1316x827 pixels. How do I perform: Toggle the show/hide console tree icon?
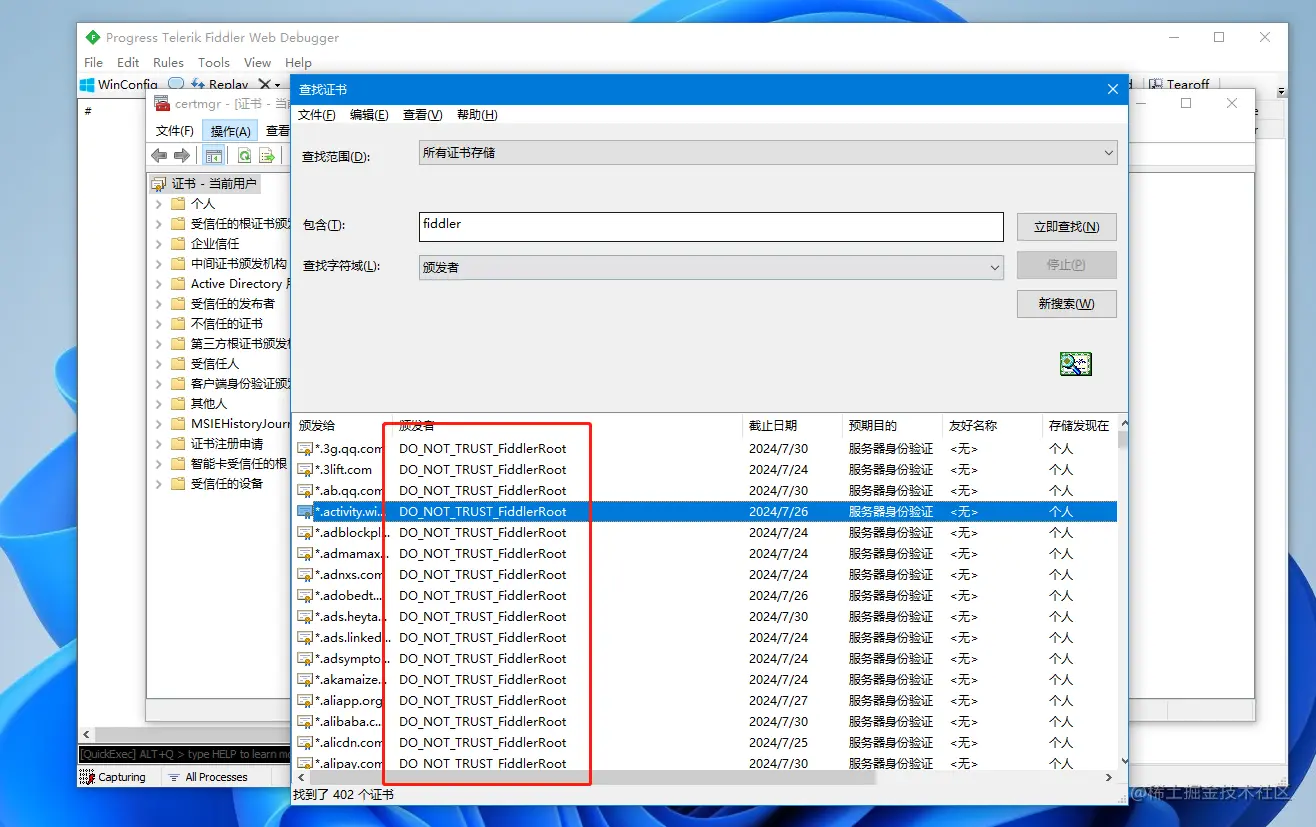tap(213, 155)
